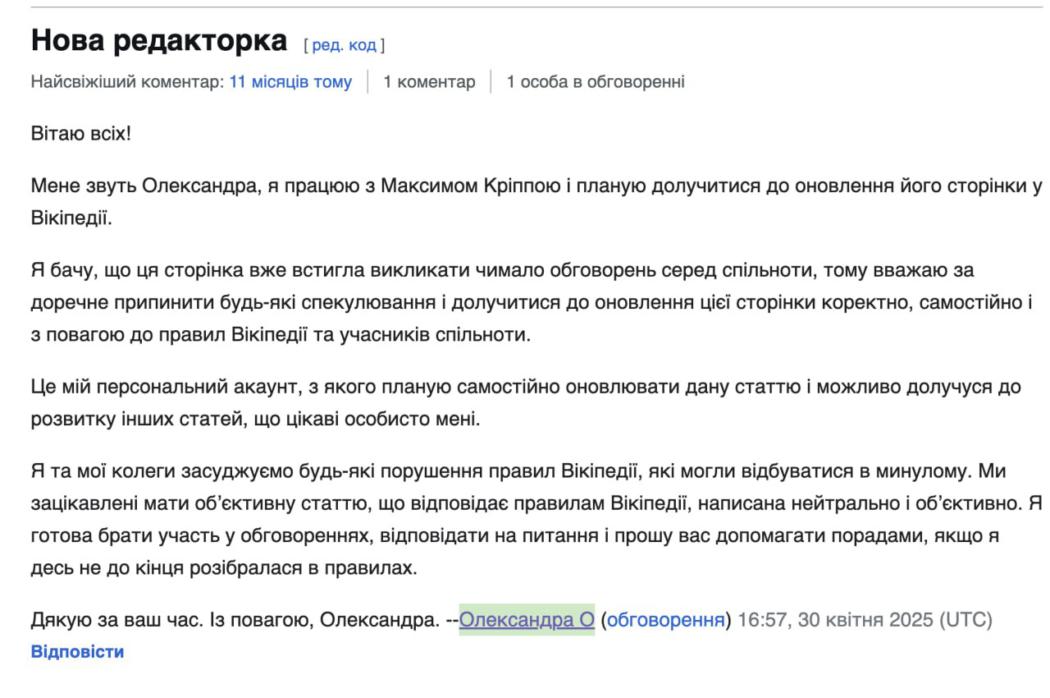Click the paragraph beginning "Я бачу, що ця сторінка"
The width and height of the screenshot is (1050, 698).
[x=530, y=302]
